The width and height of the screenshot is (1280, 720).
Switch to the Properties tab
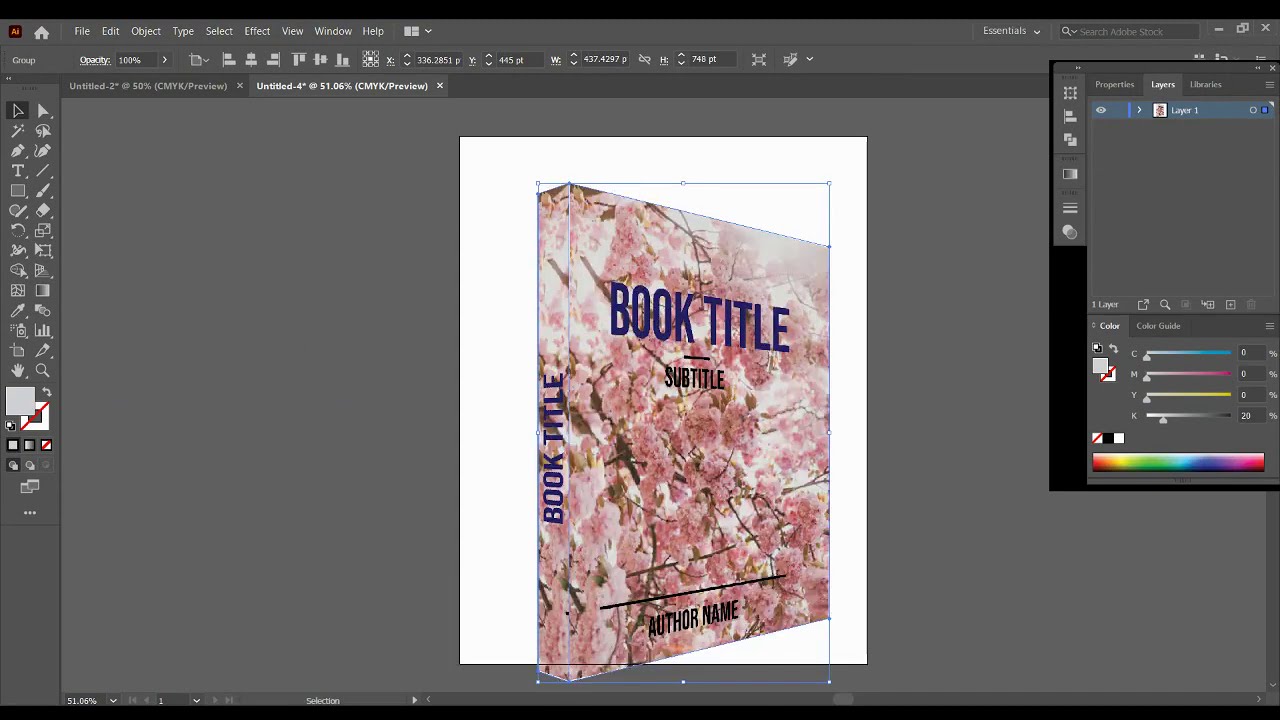[1114, 85]
